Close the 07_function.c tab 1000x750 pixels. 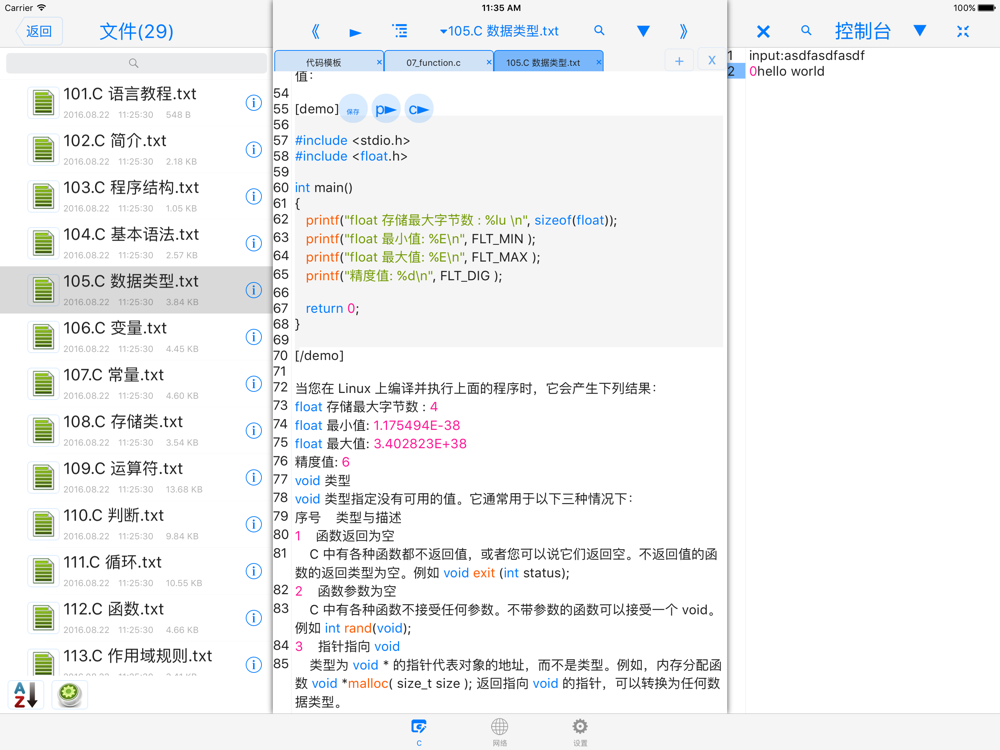(x=489, y=62)
